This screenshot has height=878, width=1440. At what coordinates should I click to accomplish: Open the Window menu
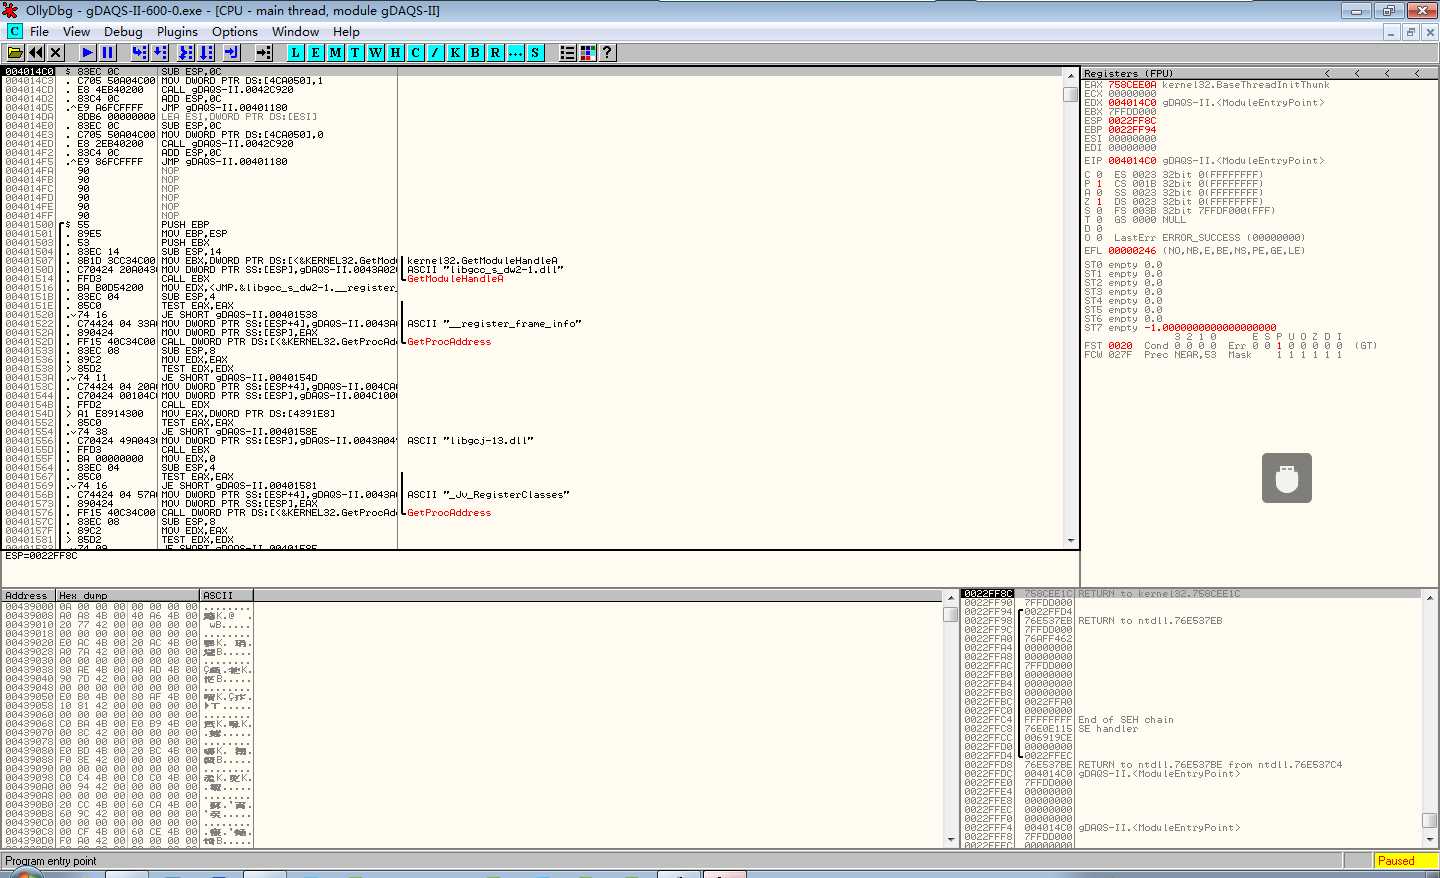[x=296, y=32]
